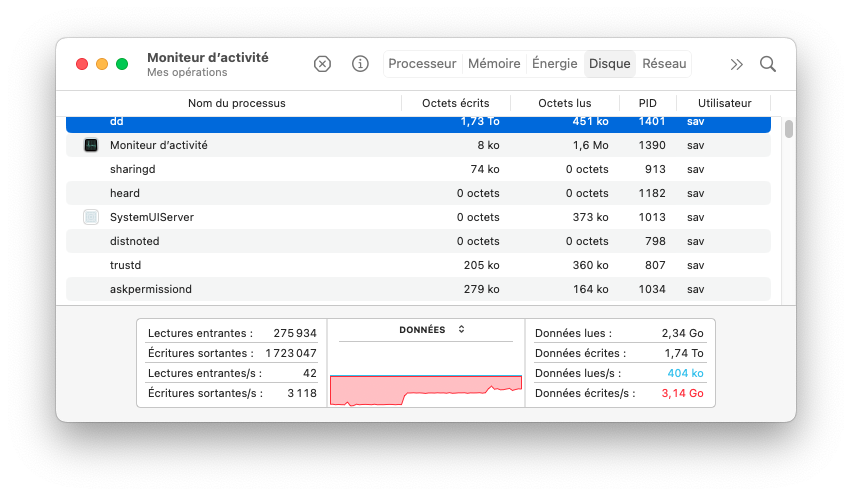Sort by Octets écrits column
Image resolution: width=852 pixels, height=496 pixels.
[x=456, y=103]
